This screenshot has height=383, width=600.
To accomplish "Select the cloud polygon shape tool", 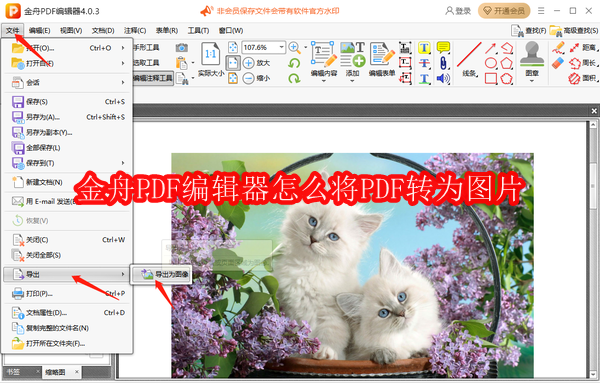I will click(507, 78).
